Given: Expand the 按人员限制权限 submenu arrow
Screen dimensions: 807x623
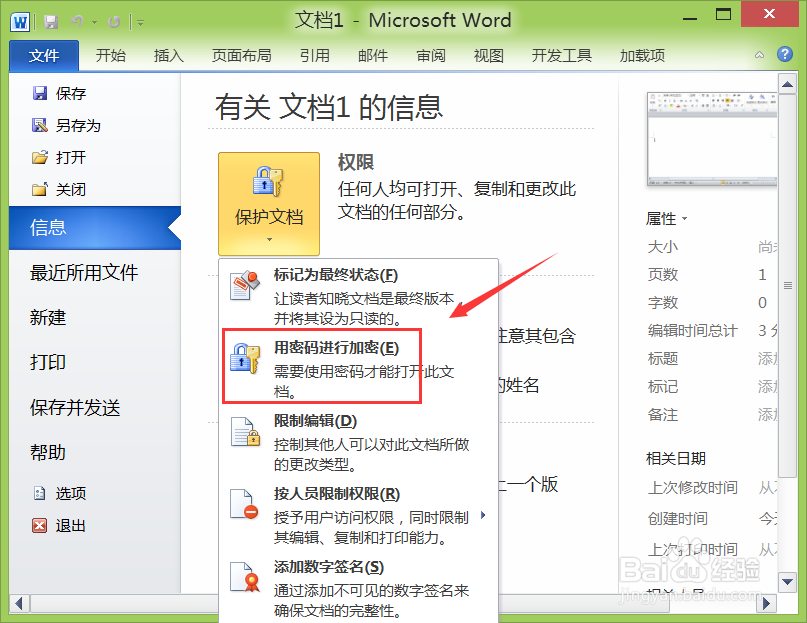Looking at the screenshot, I should pyautogui.click(x=483, y=515).
